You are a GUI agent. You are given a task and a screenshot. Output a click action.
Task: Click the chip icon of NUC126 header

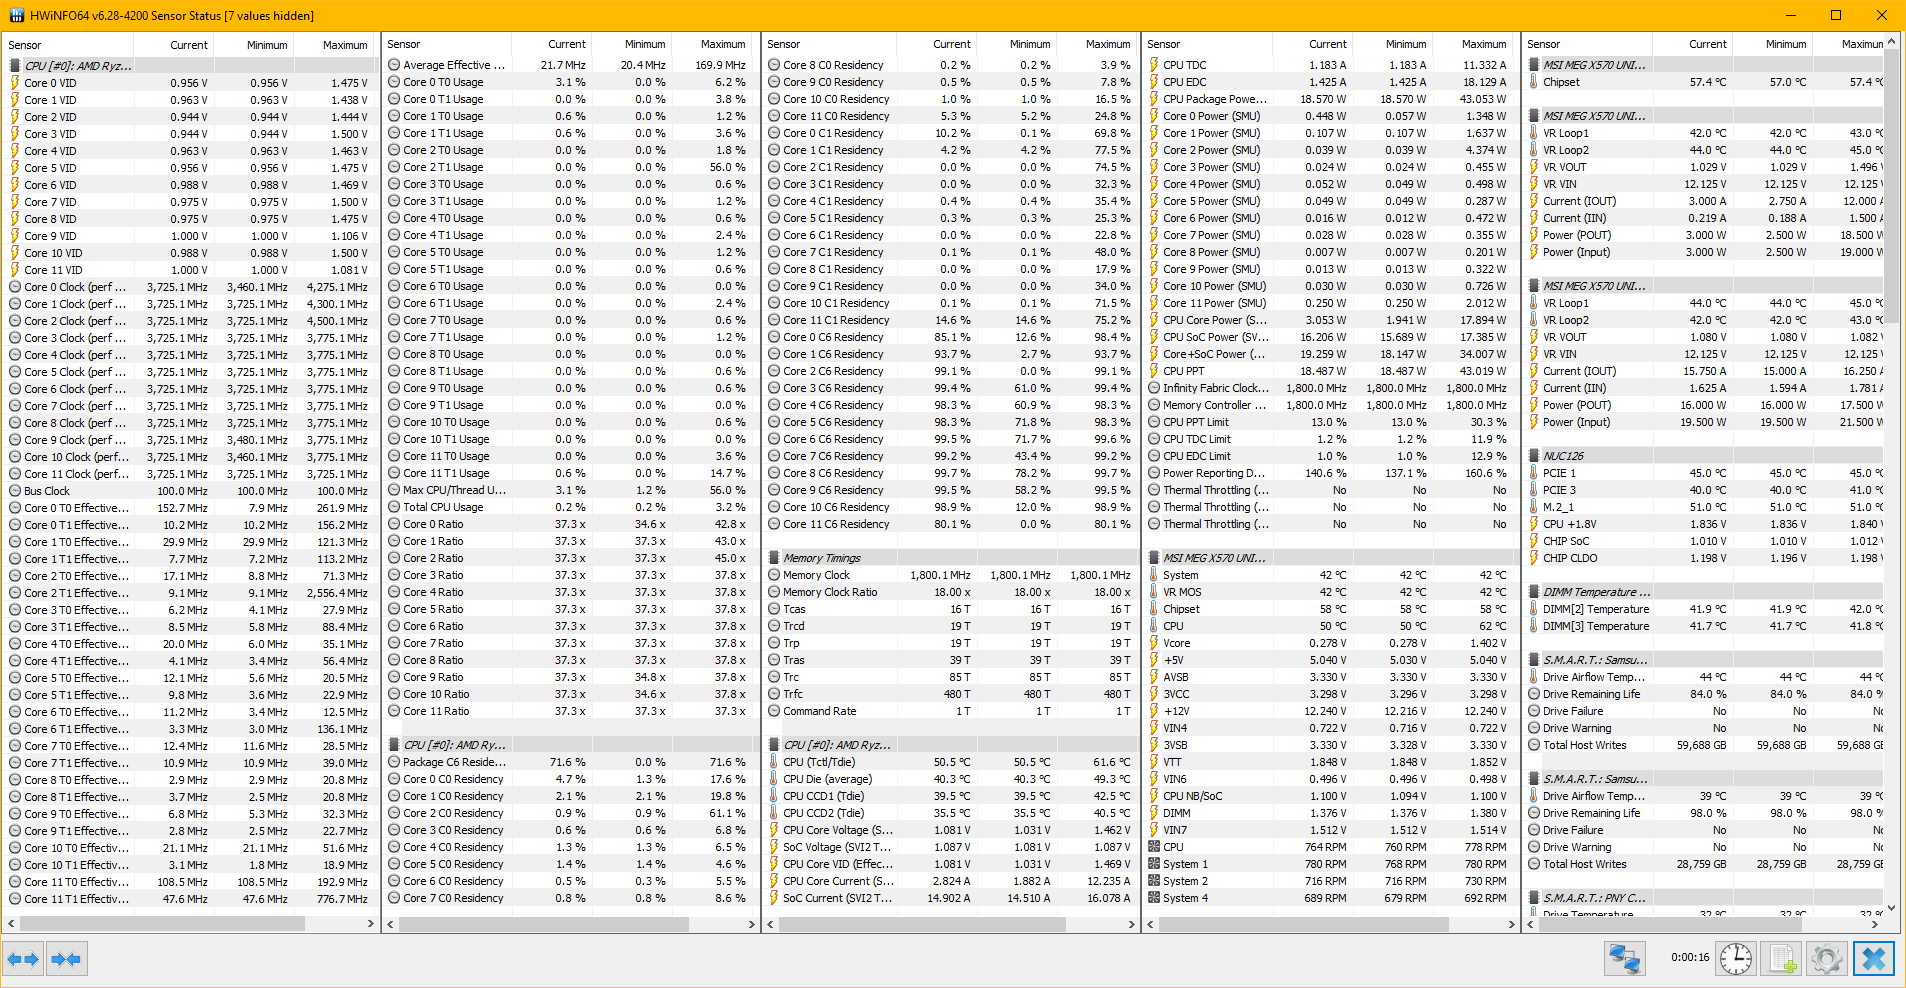[x=1534, y=456]
